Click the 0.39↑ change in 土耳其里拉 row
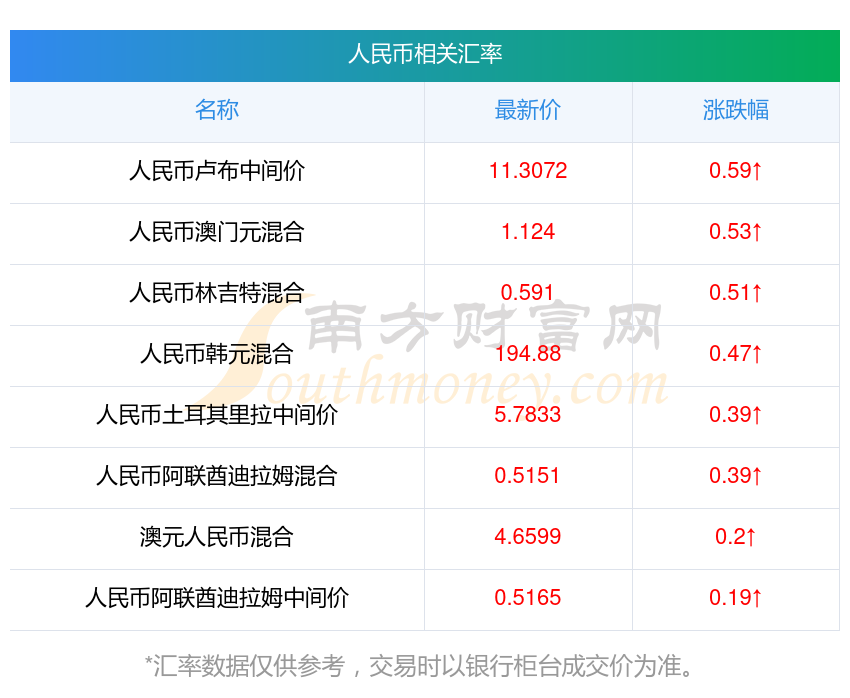Image resolution: width=850 pixels, height=698 pixels. [x=736, y=415]
